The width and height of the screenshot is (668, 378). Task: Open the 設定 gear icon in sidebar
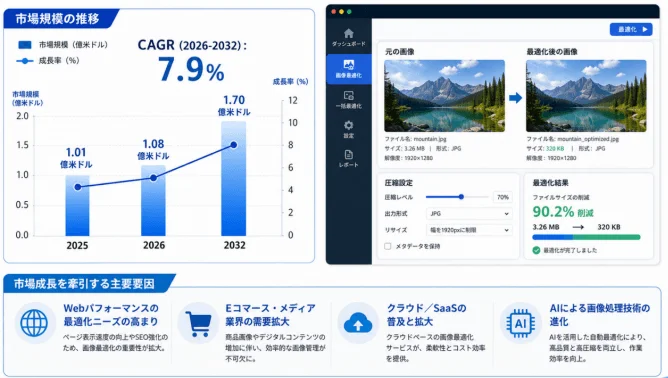[348, 125]
